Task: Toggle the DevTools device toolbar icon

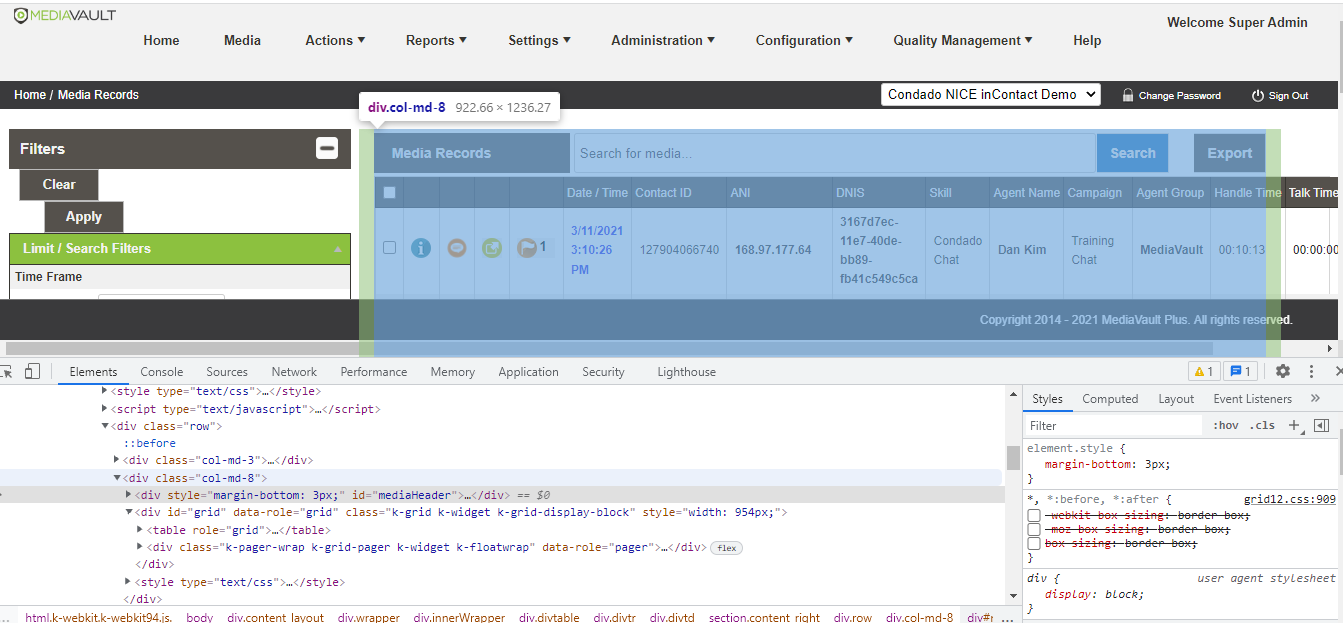Action: pos(32,371)
